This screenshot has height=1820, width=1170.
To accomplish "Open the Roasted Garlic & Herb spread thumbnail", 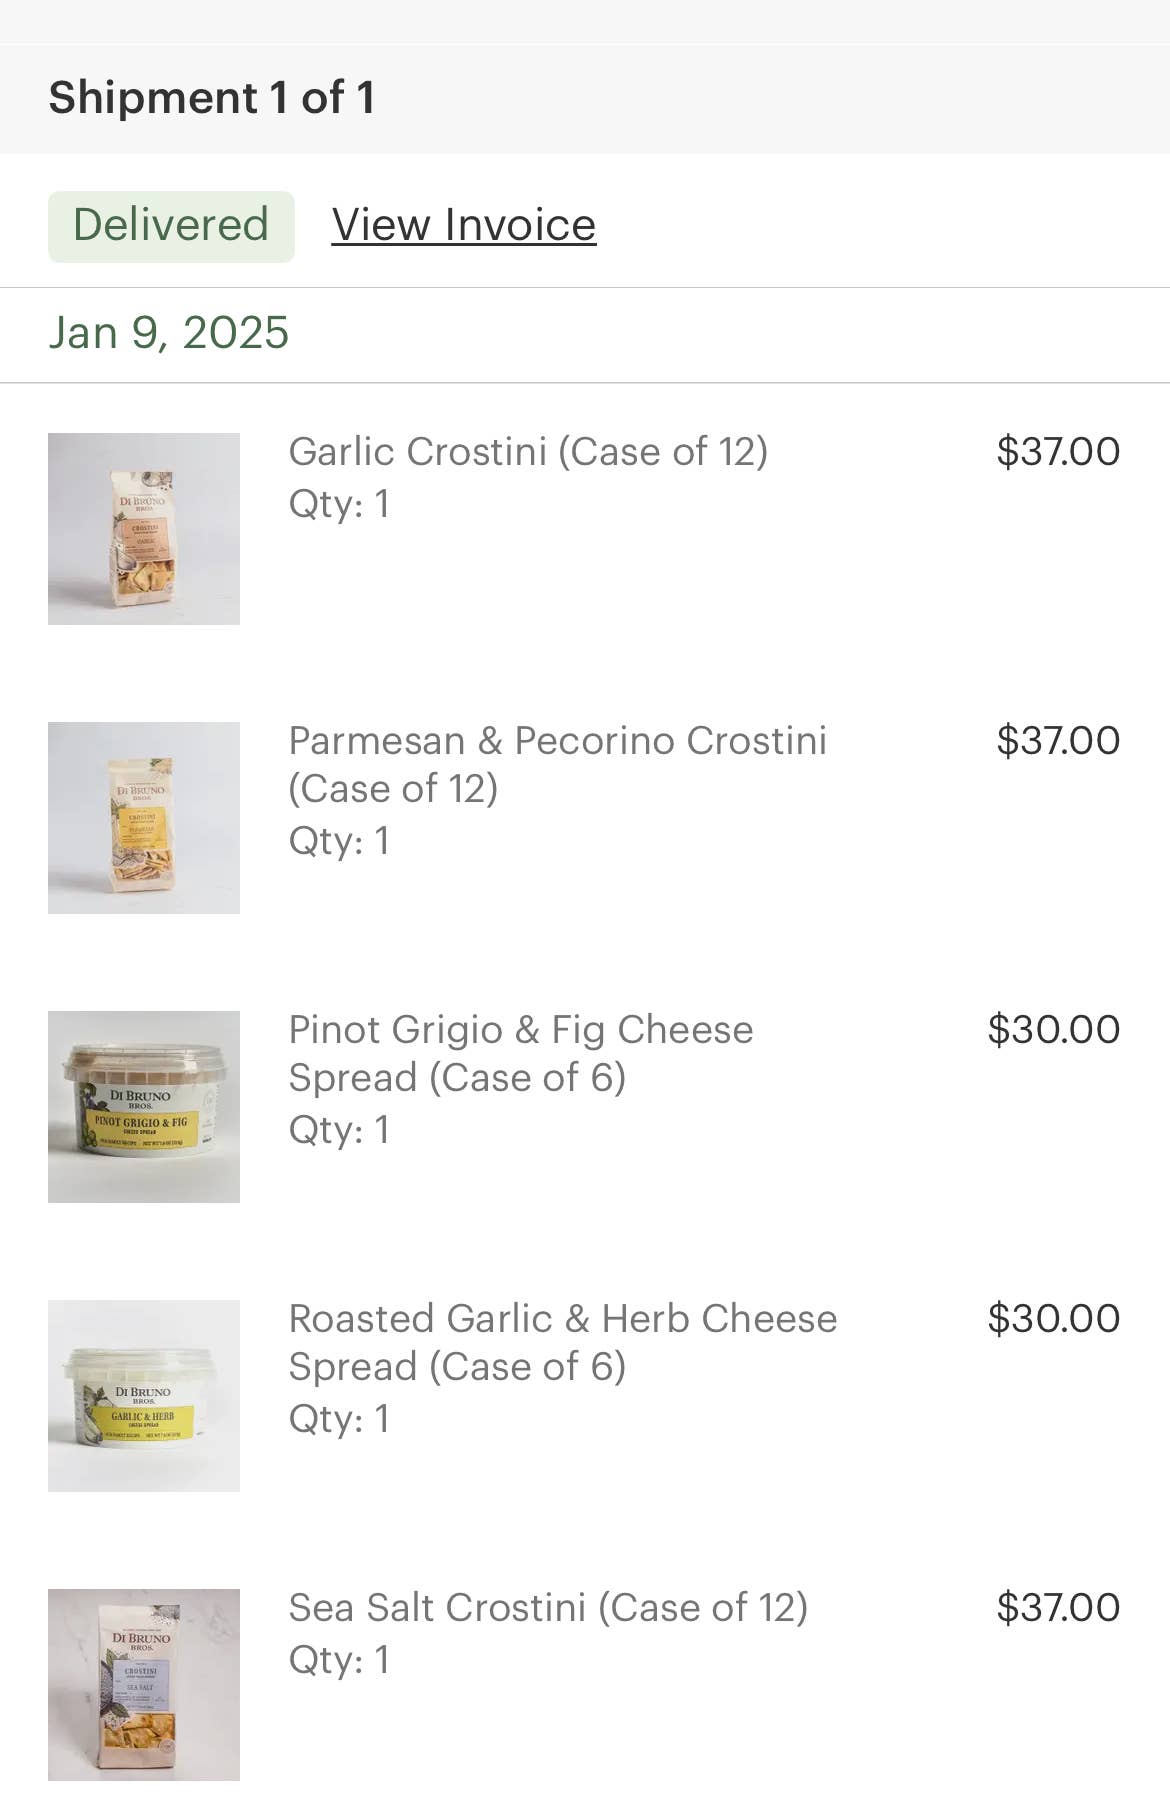I will tap(144, 1396).
